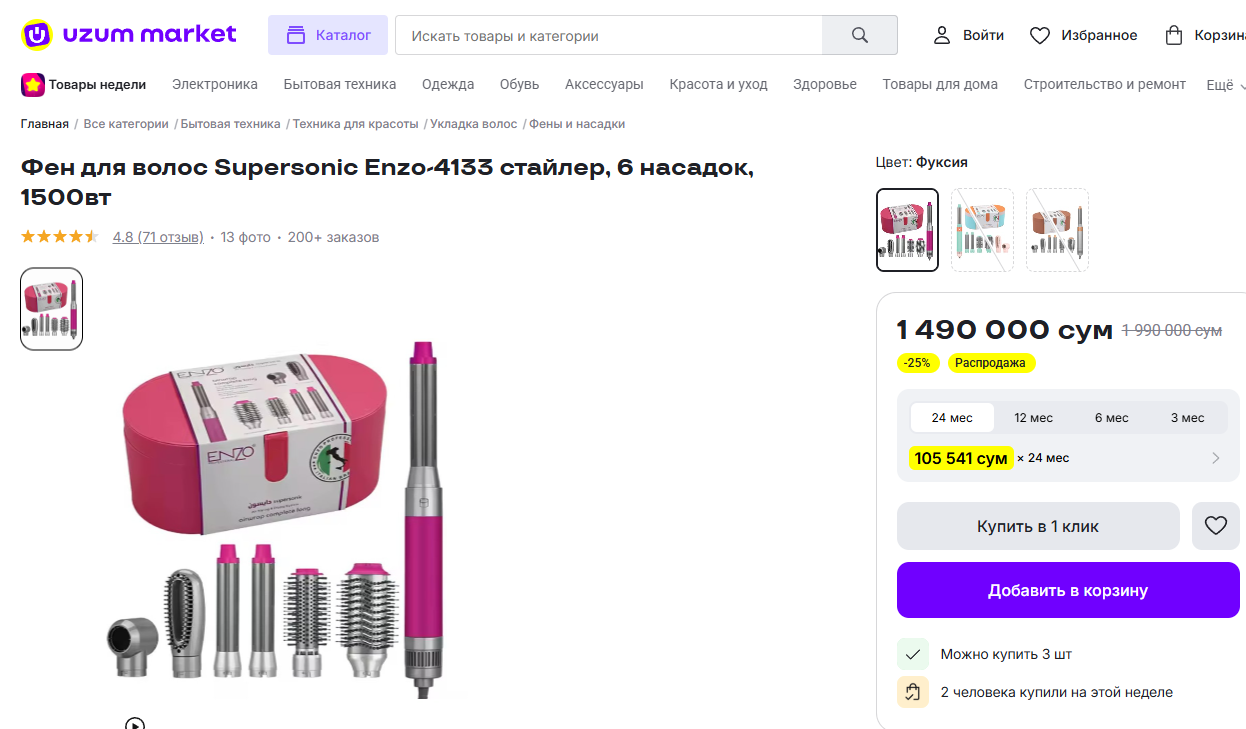Click the Uzum Market logo icon
This screenshot has width=1246, height=729.
pyautogui.click(x=37, y=35)
